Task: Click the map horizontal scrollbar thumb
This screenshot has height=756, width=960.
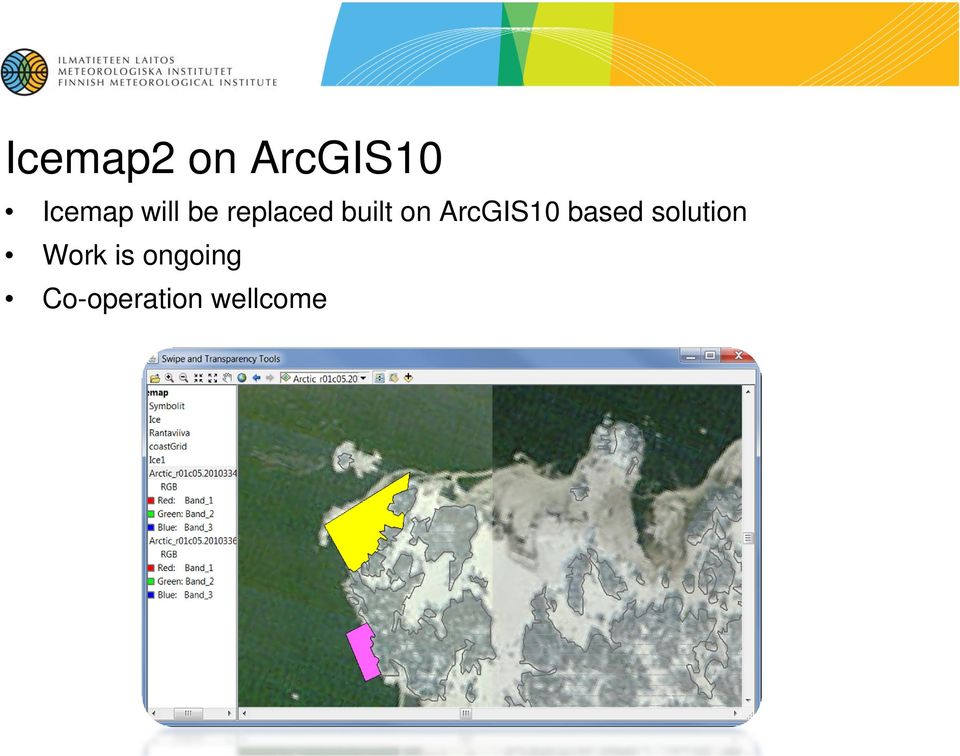Action: click(466, 713)
